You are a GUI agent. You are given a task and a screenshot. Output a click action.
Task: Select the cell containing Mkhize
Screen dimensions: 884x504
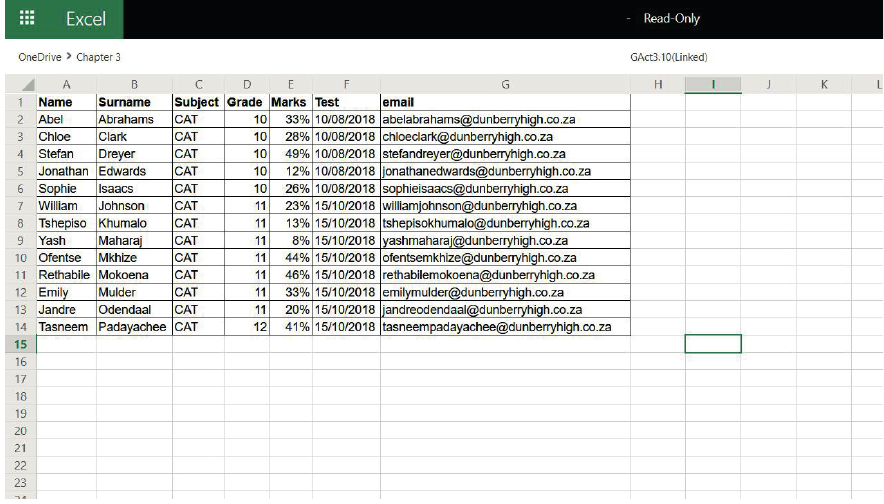[134, 258]
